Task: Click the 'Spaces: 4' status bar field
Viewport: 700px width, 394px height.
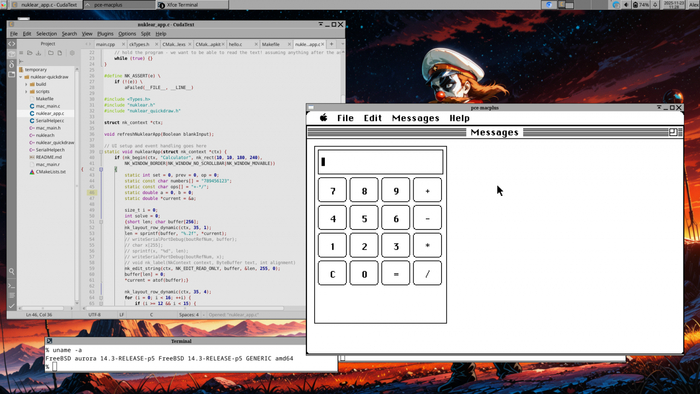Action: [x=189, y=315]
